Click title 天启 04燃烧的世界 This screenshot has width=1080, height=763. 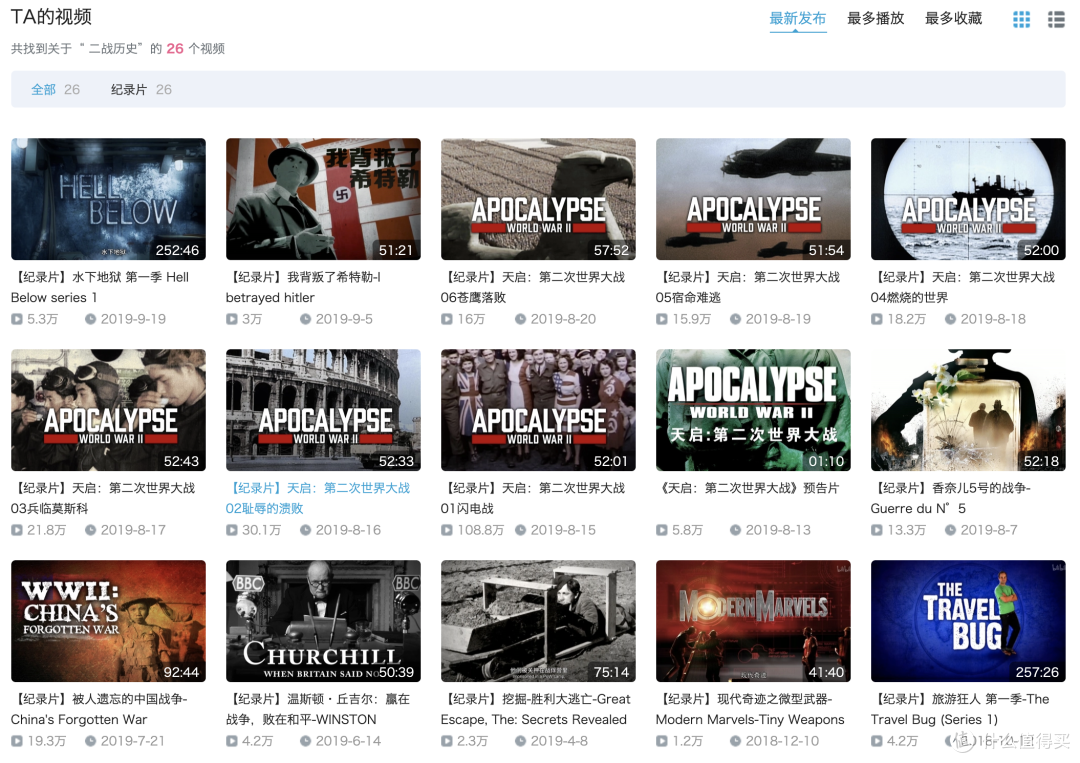(963, 287)
